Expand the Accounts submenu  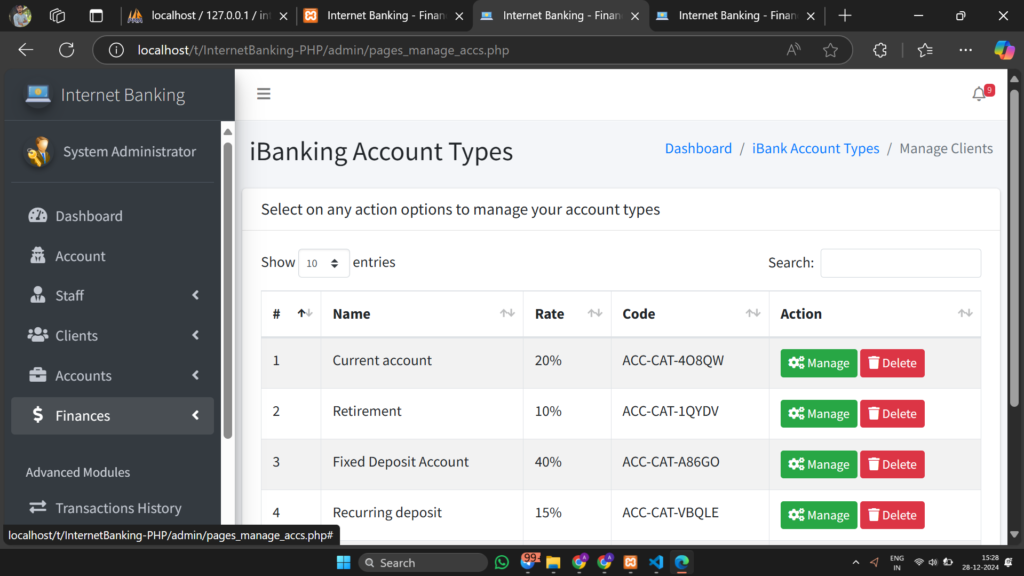pos(195,375)
